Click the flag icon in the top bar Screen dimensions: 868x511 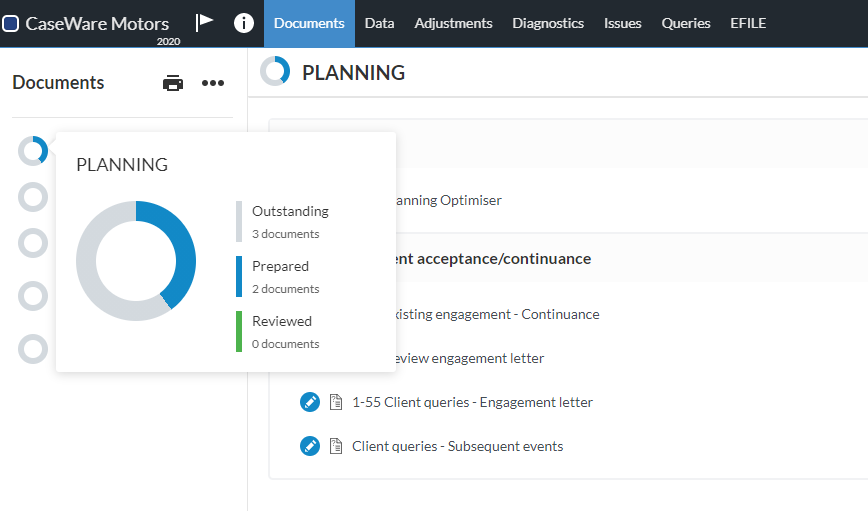(205, 22)
